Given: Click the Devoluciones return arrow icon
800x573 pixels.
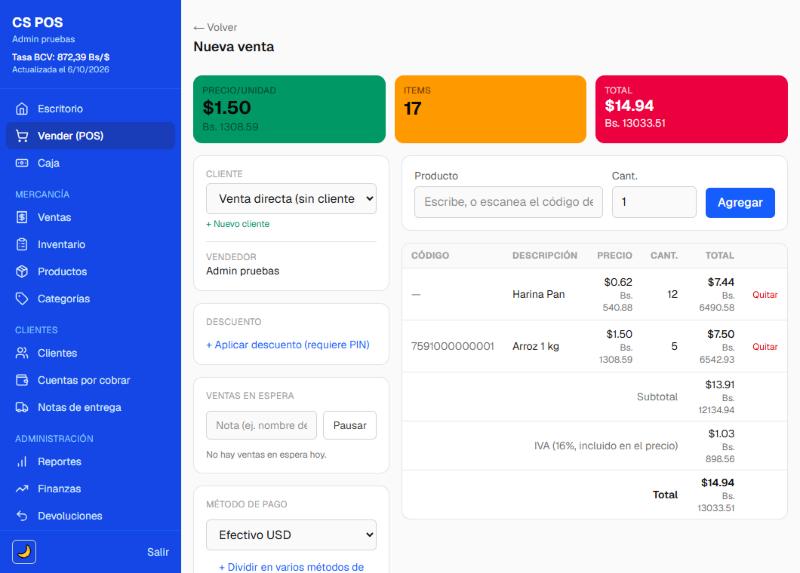Looking at the screenshot, I should pyautogui.click(x=22, y=516).
